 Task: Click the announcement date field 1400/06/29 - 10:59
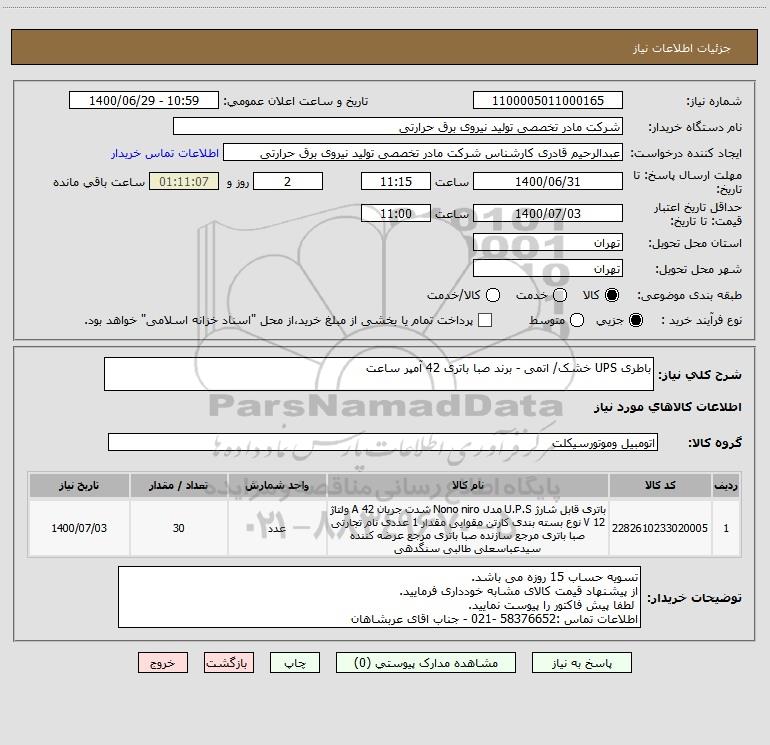(x=144, y=101)
